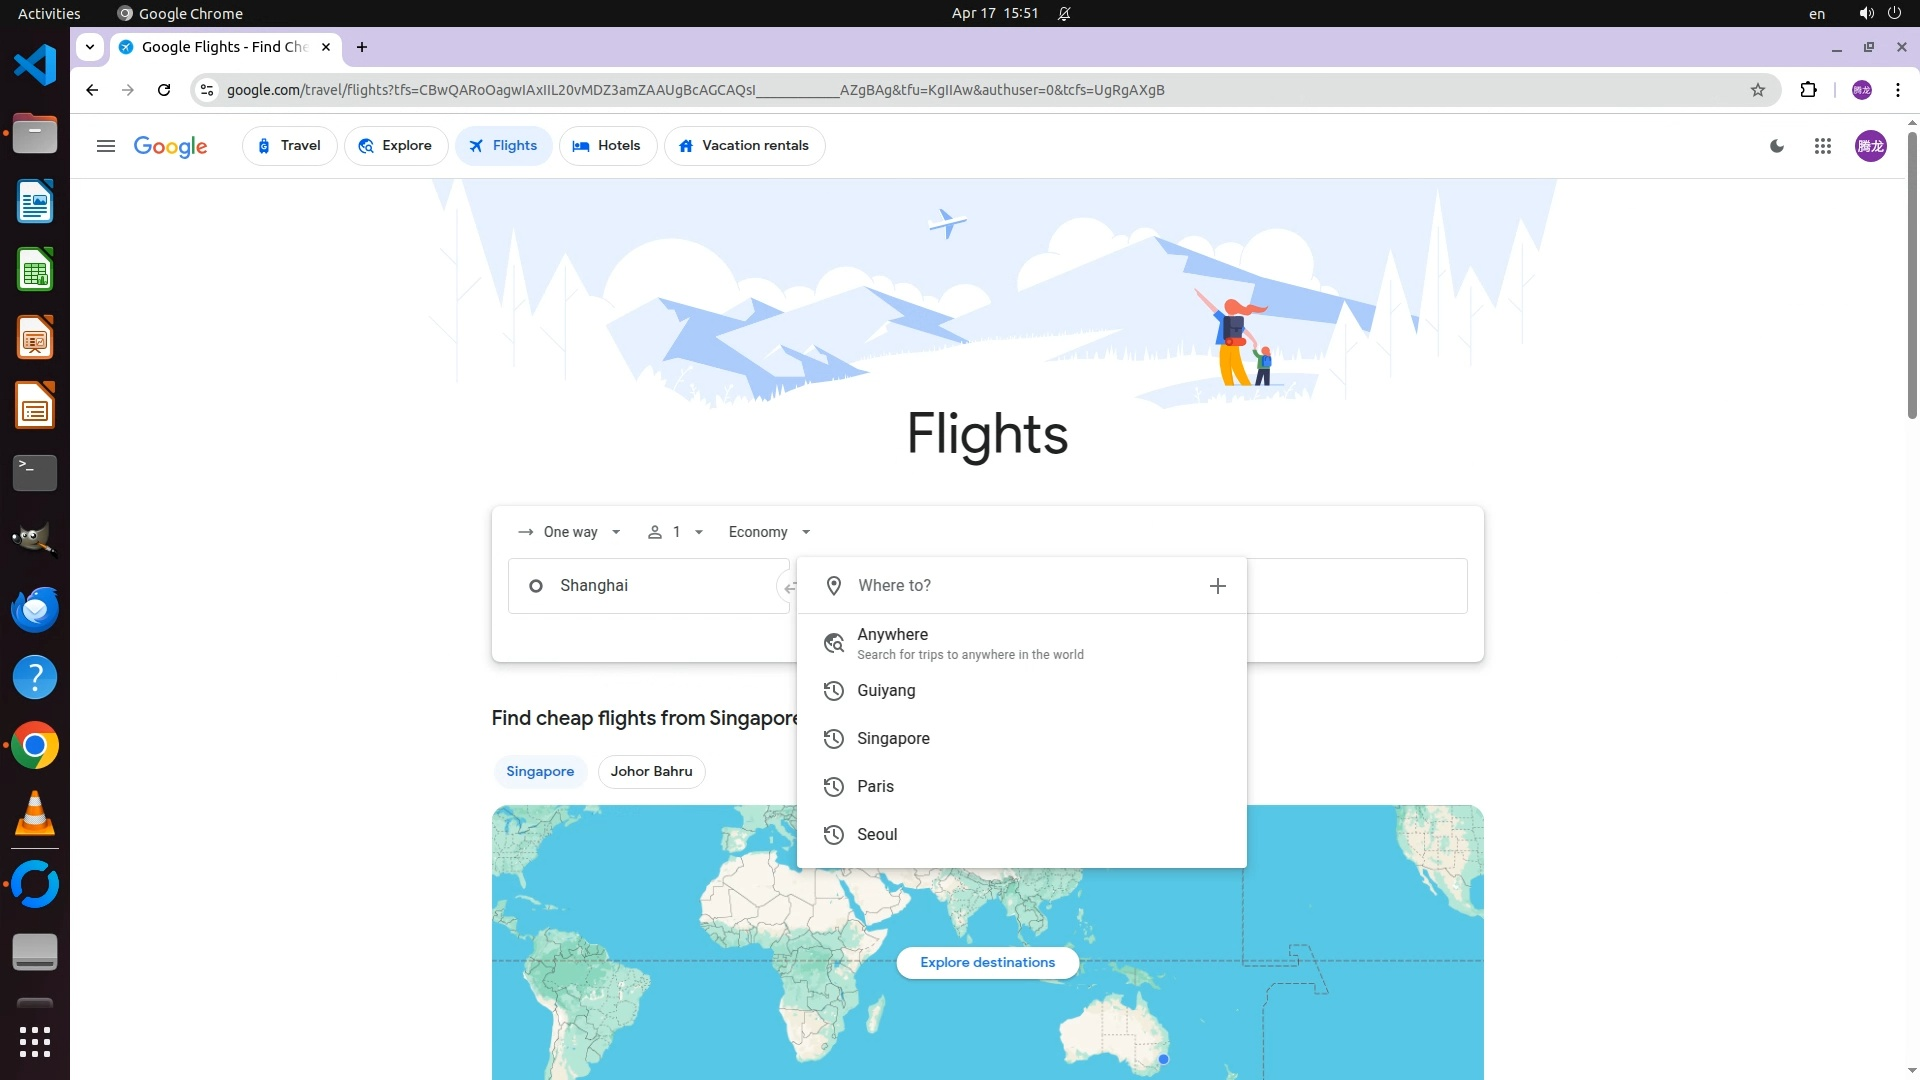Open the passenger count dropdown
The height and width of the screenshot is (1080, 1920).
click(x=676, y=532)
